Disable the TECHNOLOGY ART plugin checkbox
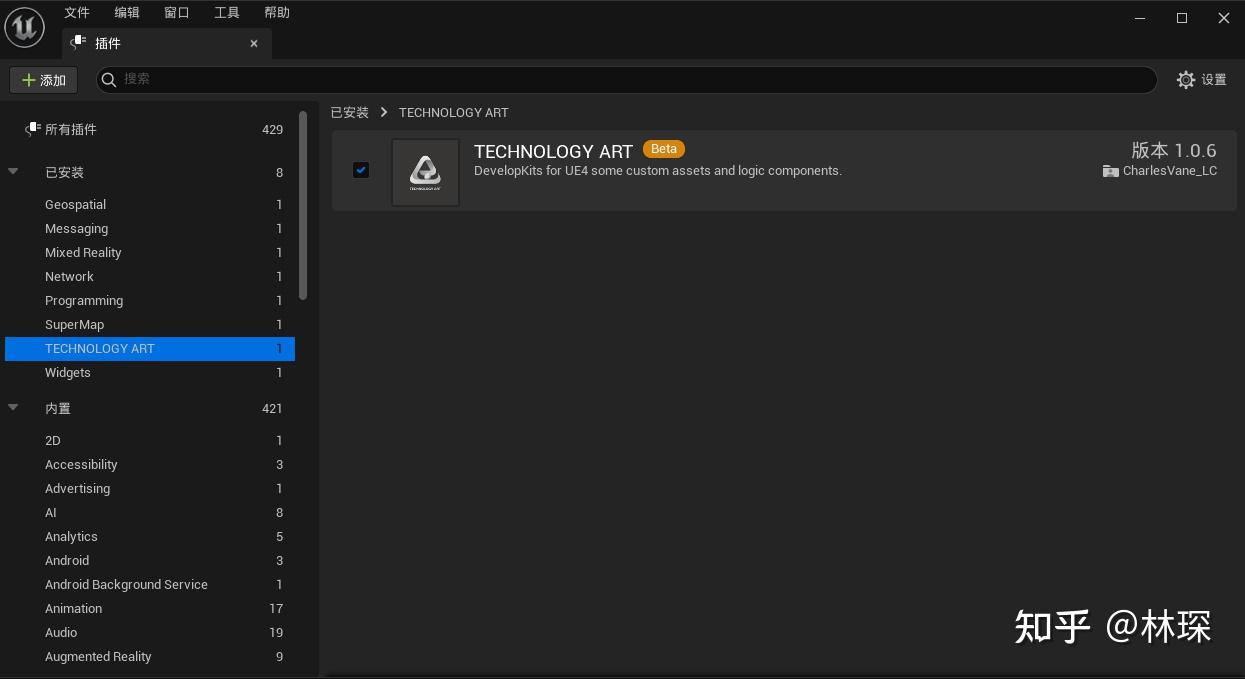 (x=361, y=170)
